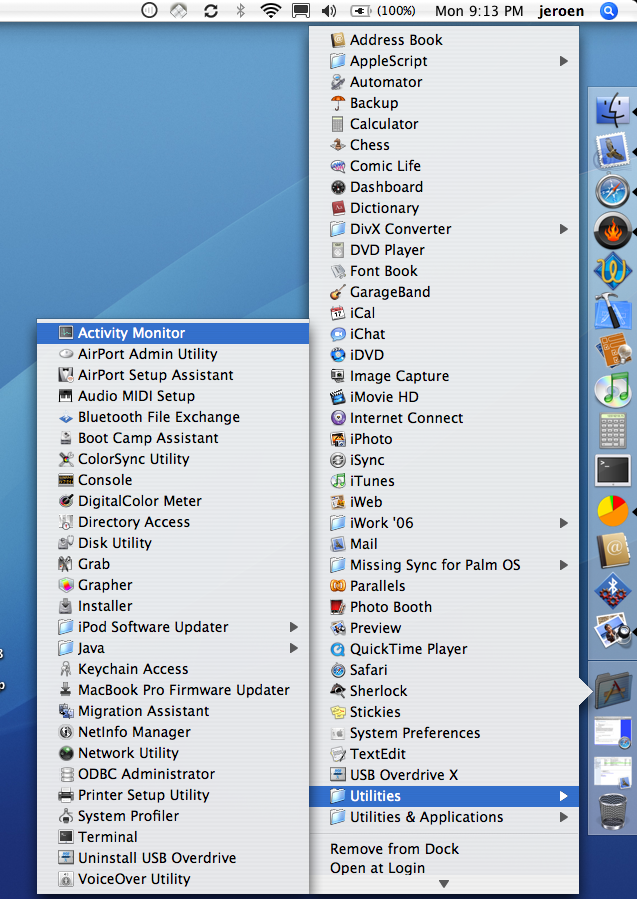Select Uninstall USB Overdrive

(173, 858)
